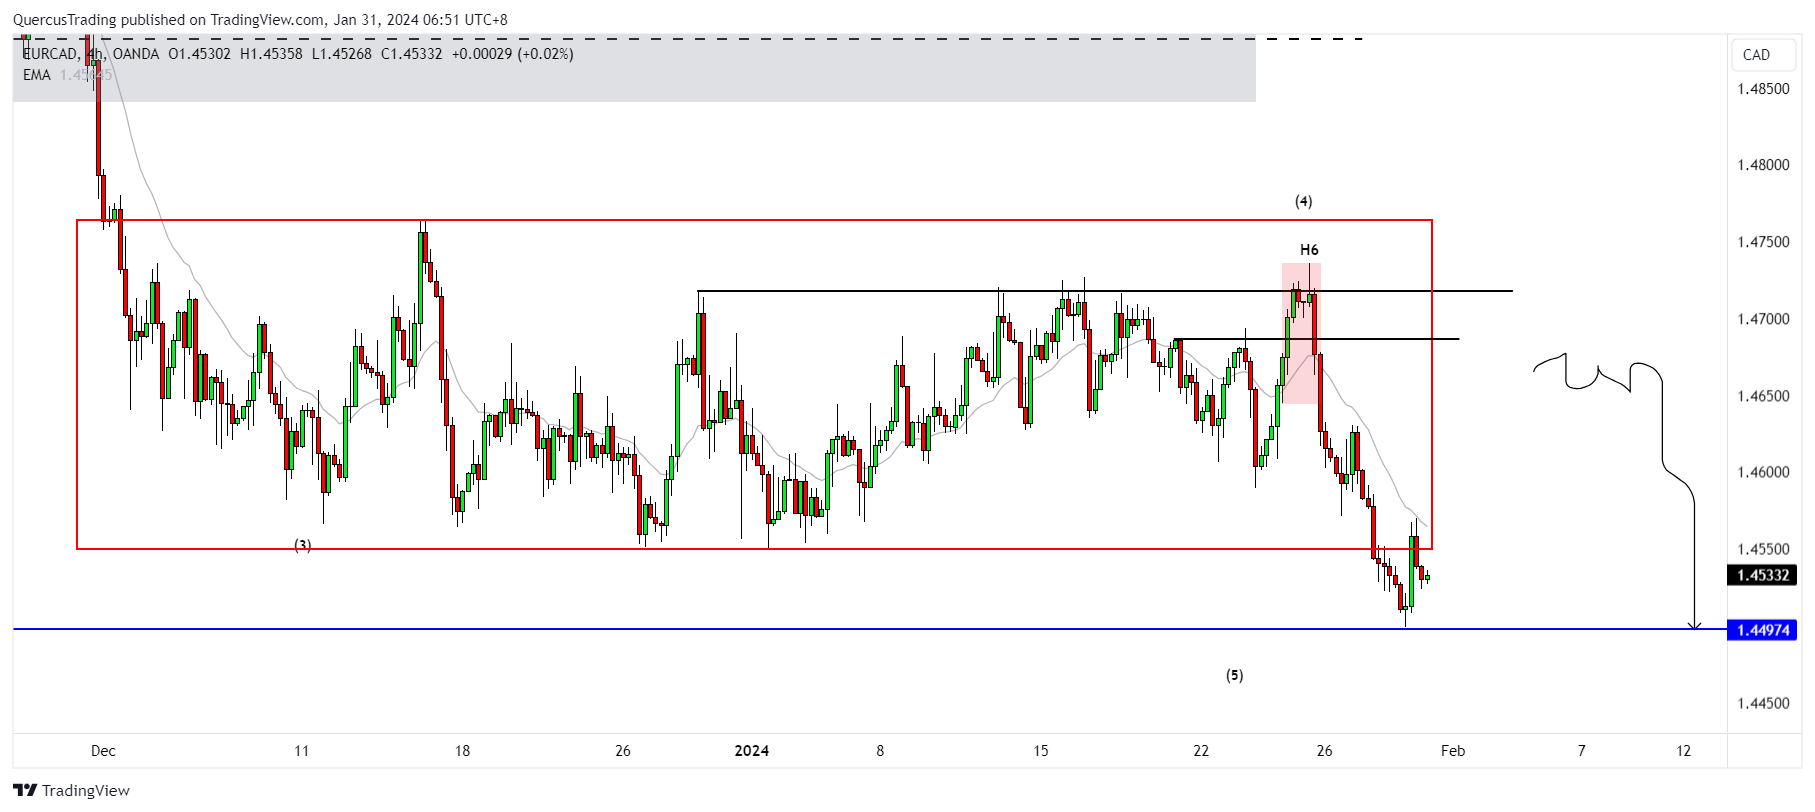
Task: Click the bold 2024 date label
Action: [752, 751]
